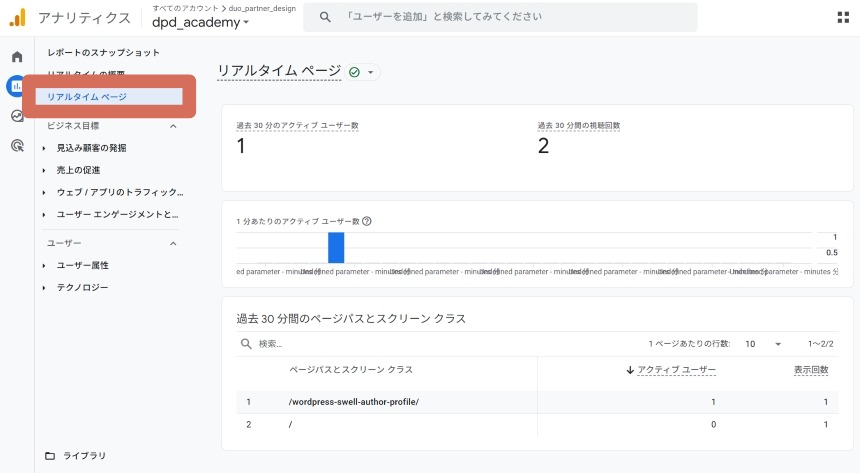Open the Home icon in left rail

click(17, 56)
